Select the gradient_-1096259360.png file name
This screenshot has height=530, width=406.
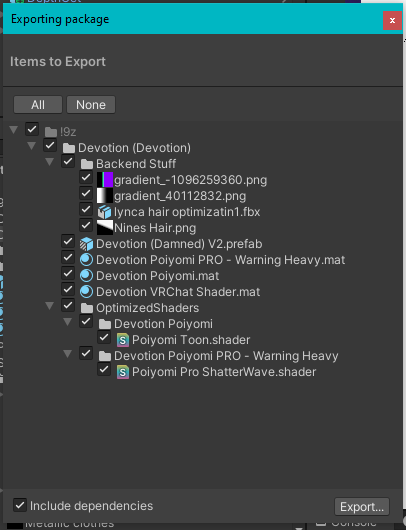tap(191, 180)
